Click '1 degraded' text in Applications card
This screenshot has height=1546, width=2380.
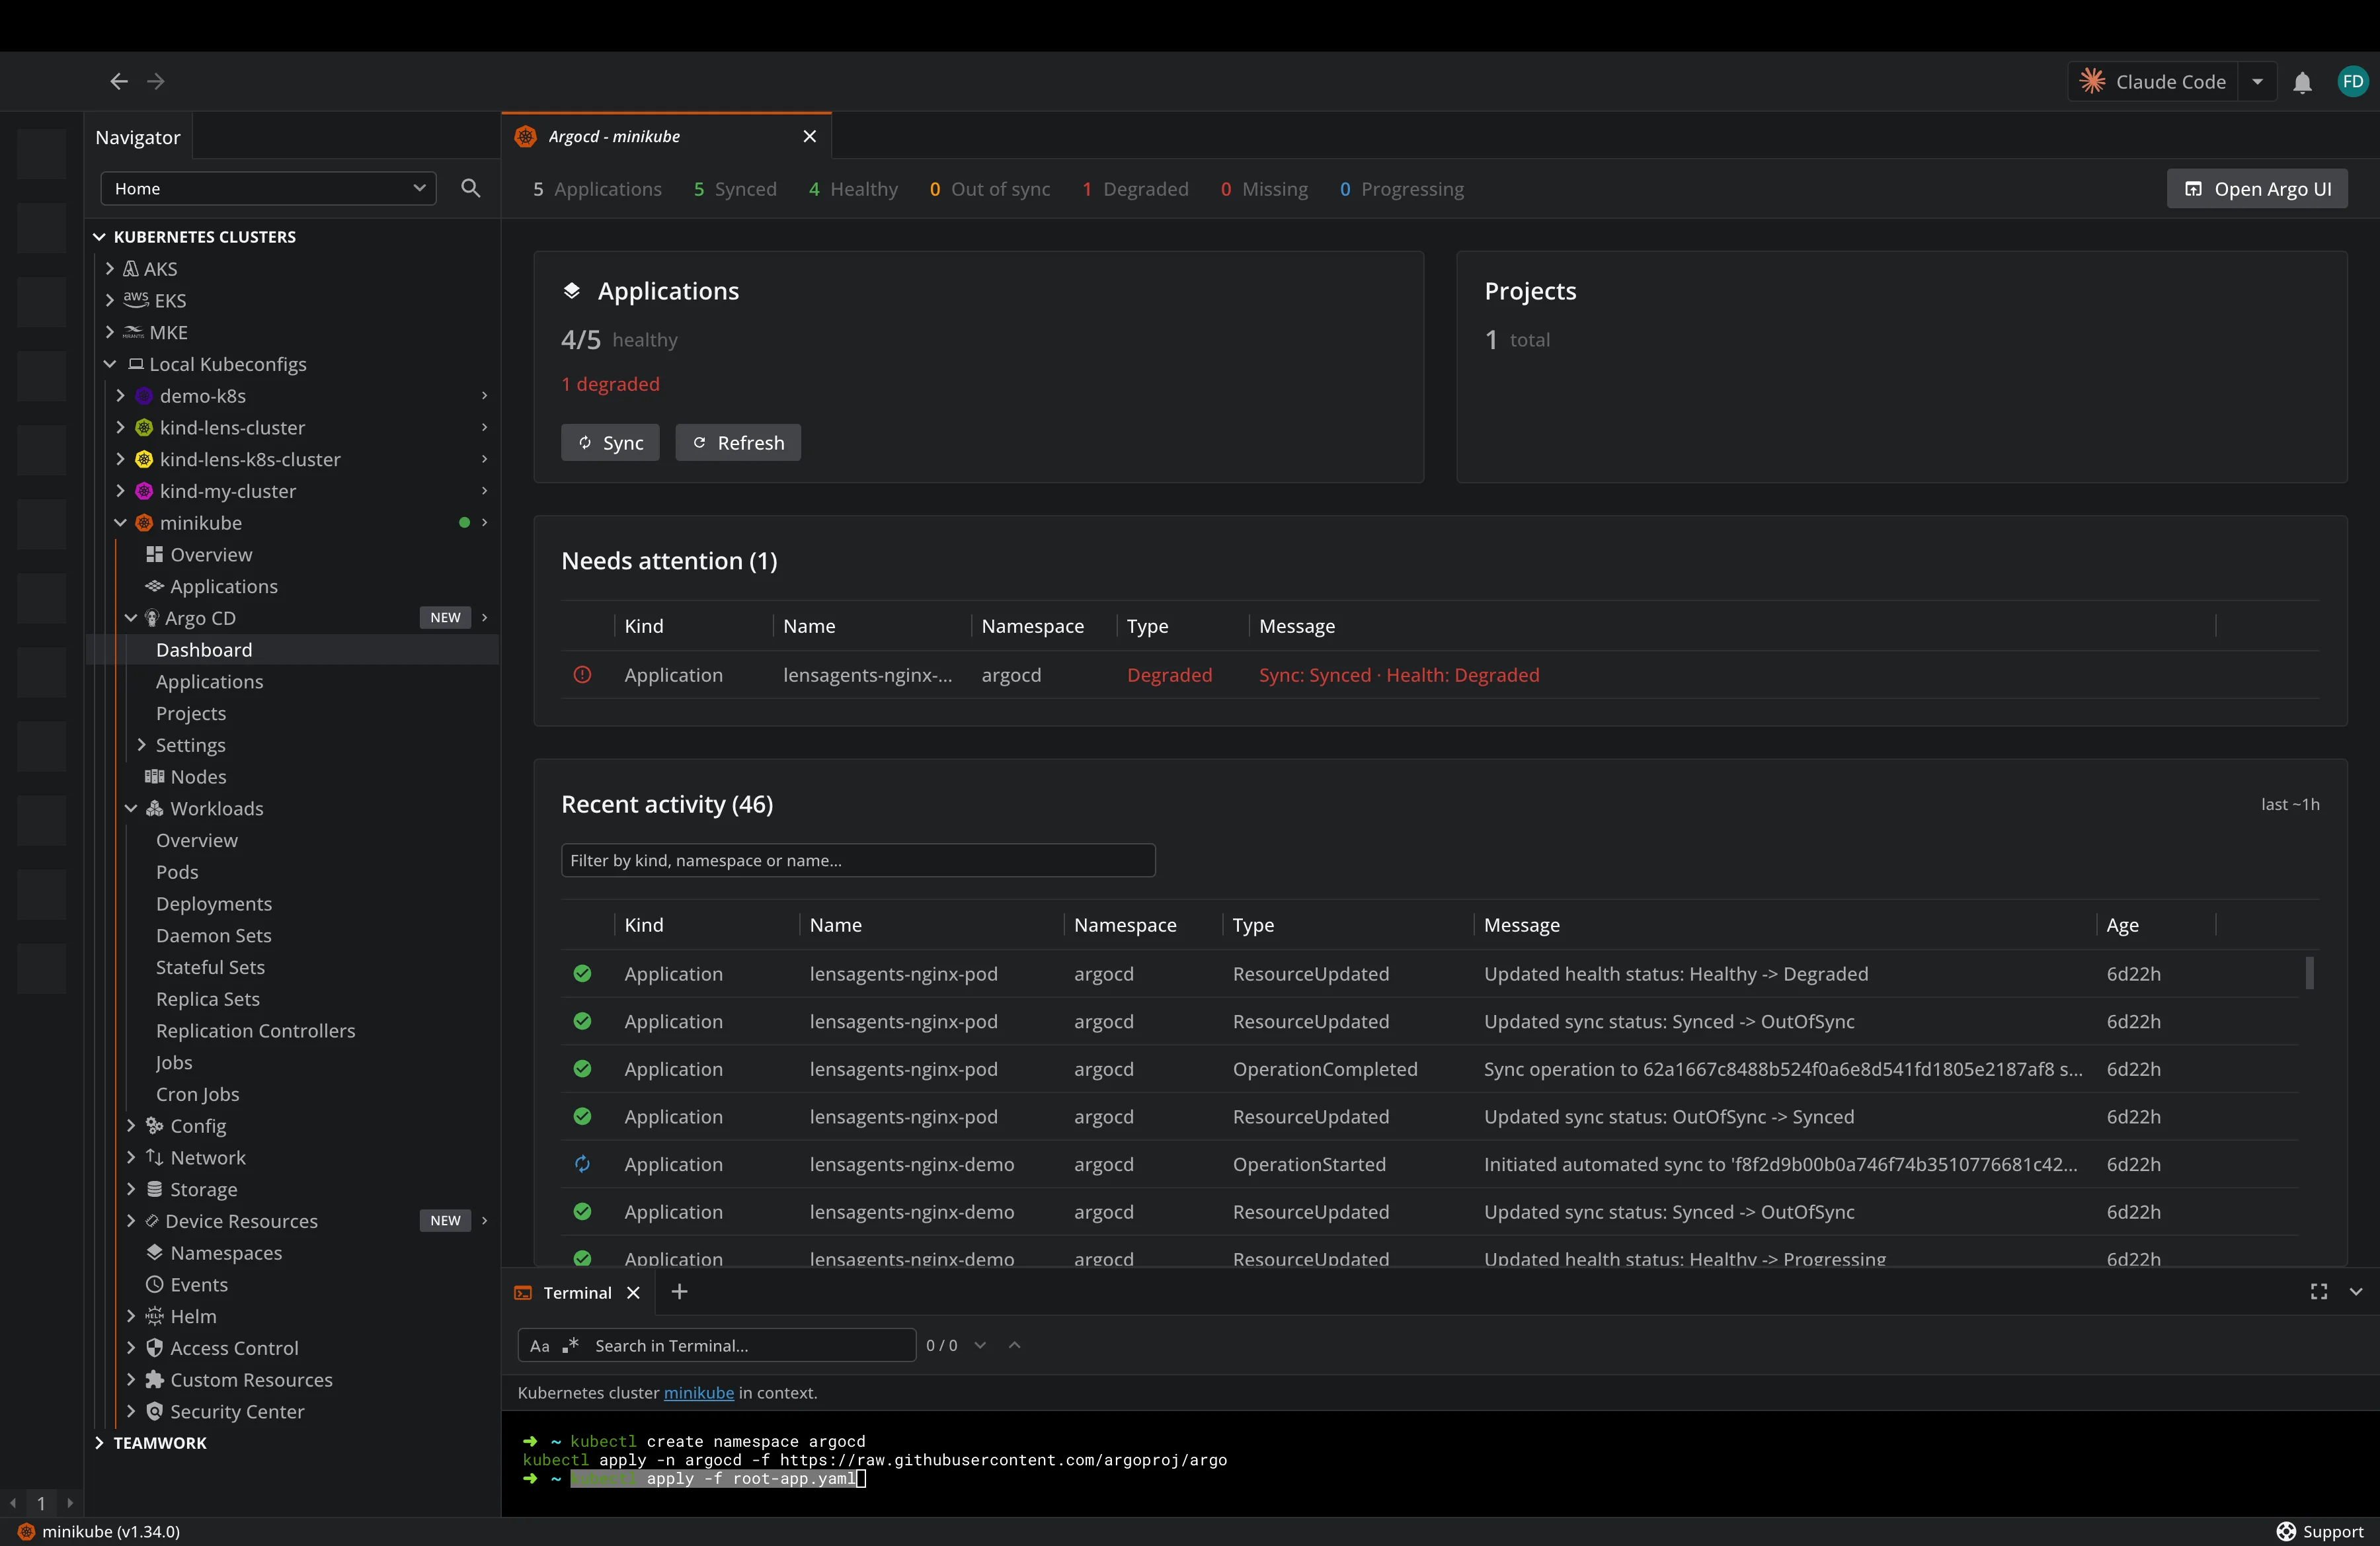[610, 384]
